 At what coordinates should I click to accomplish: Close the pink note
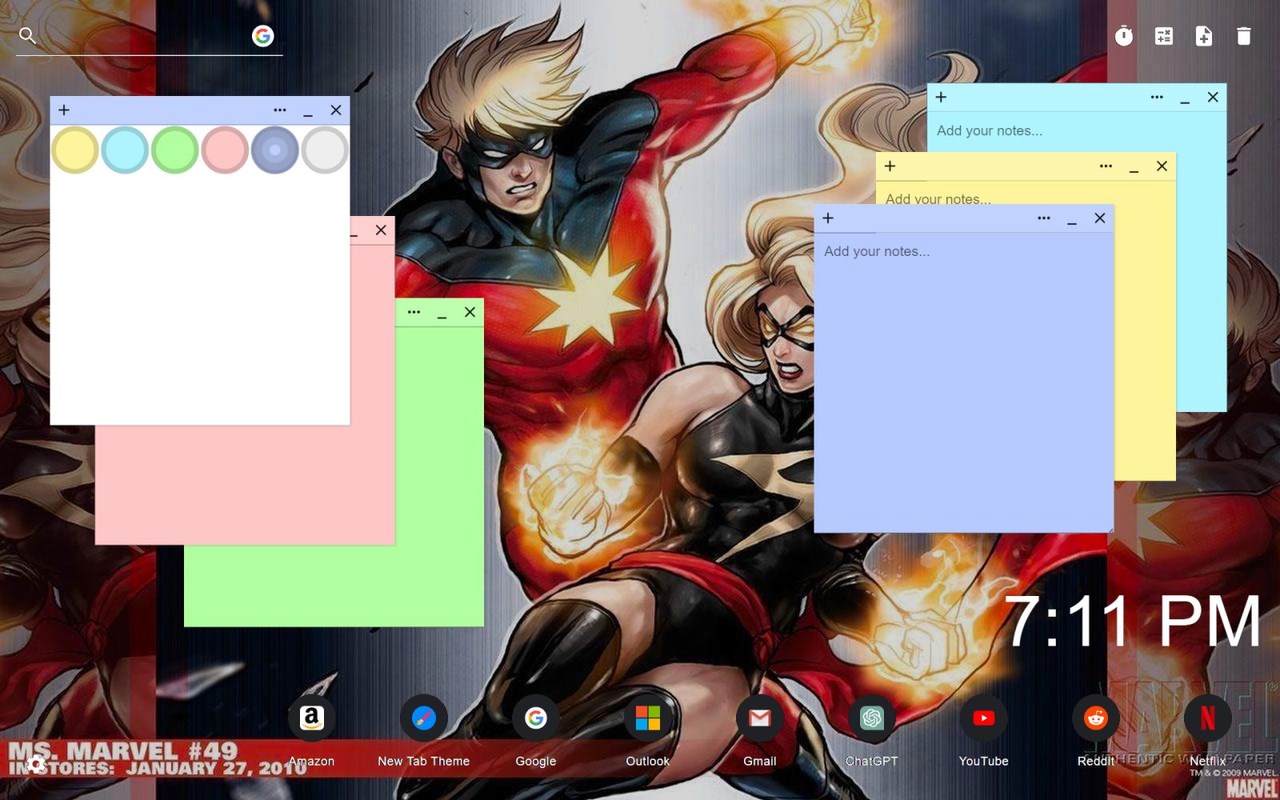pos(381,230)
